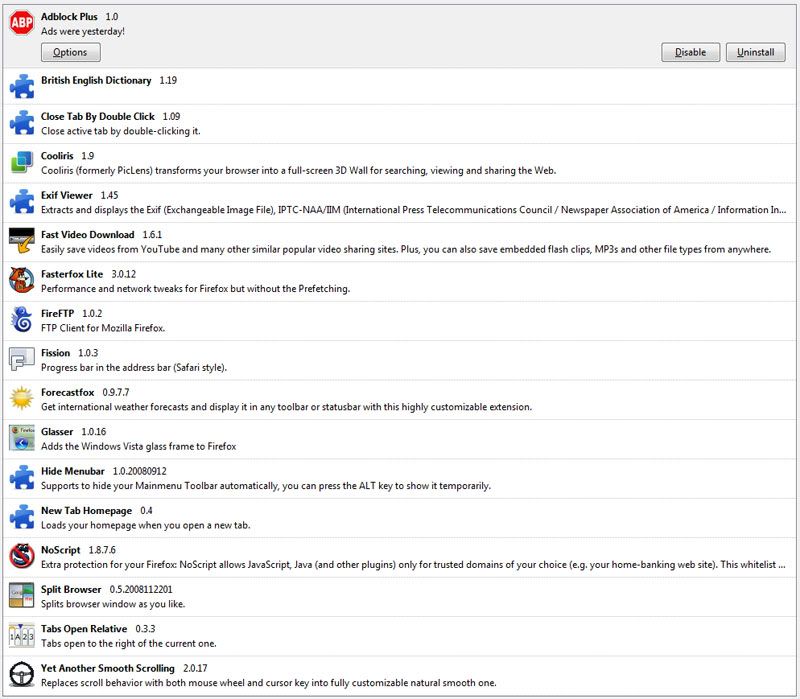Uninstall the Adblock Plus extension
Image resolution: width=800 pixels, height=699 pixels.
pyautogui.click(x=755, y=53)
